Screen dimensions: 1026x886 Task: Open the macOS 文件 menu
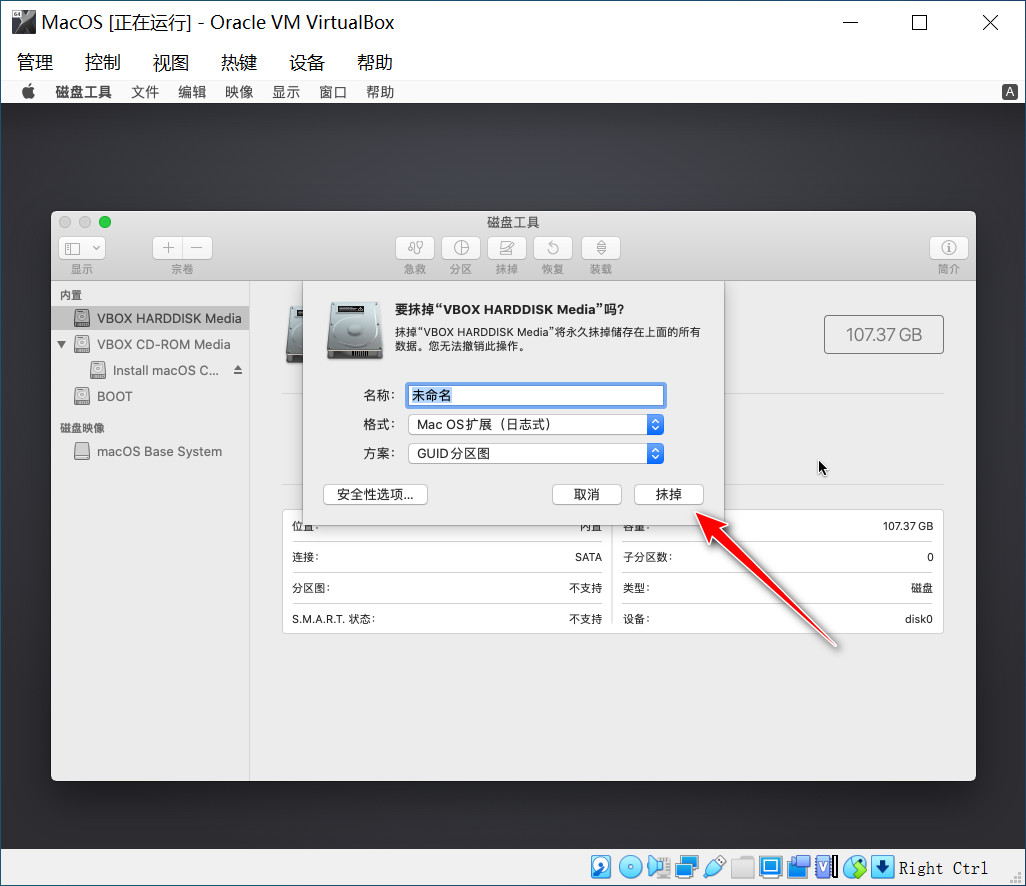(x=145, y=92)
